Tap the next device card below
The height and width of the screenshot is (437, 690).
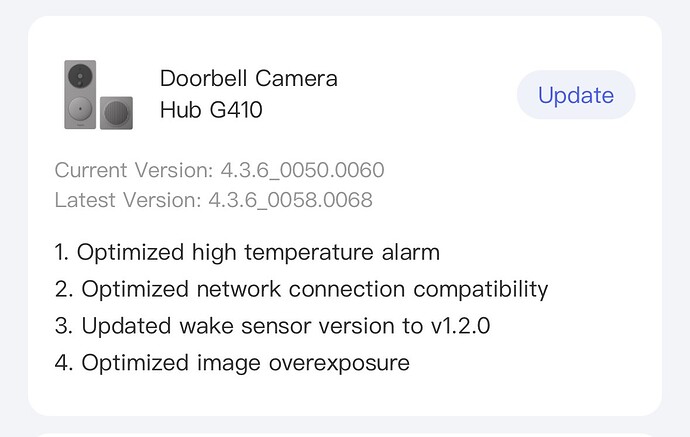click(345, 435)
